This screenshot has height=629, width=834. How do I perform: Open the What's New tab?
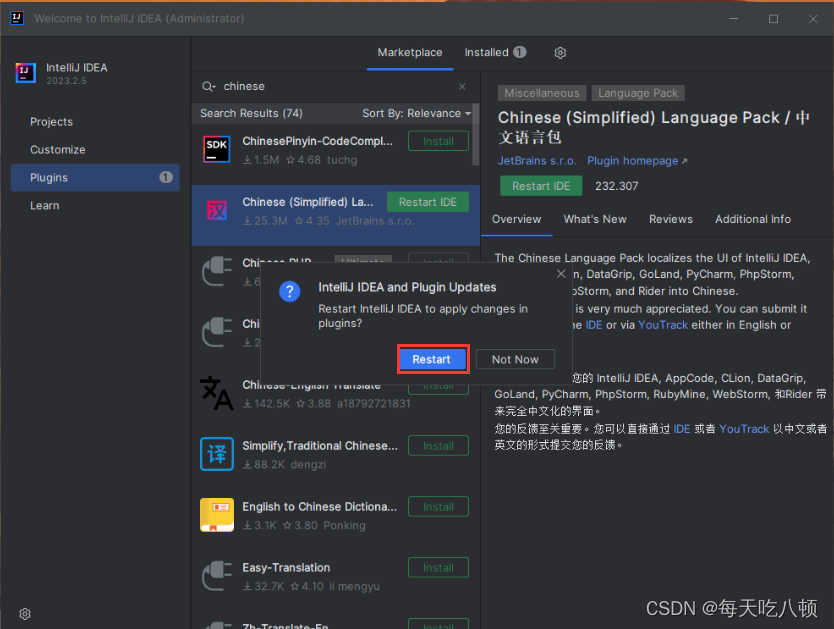coord(595,219)
